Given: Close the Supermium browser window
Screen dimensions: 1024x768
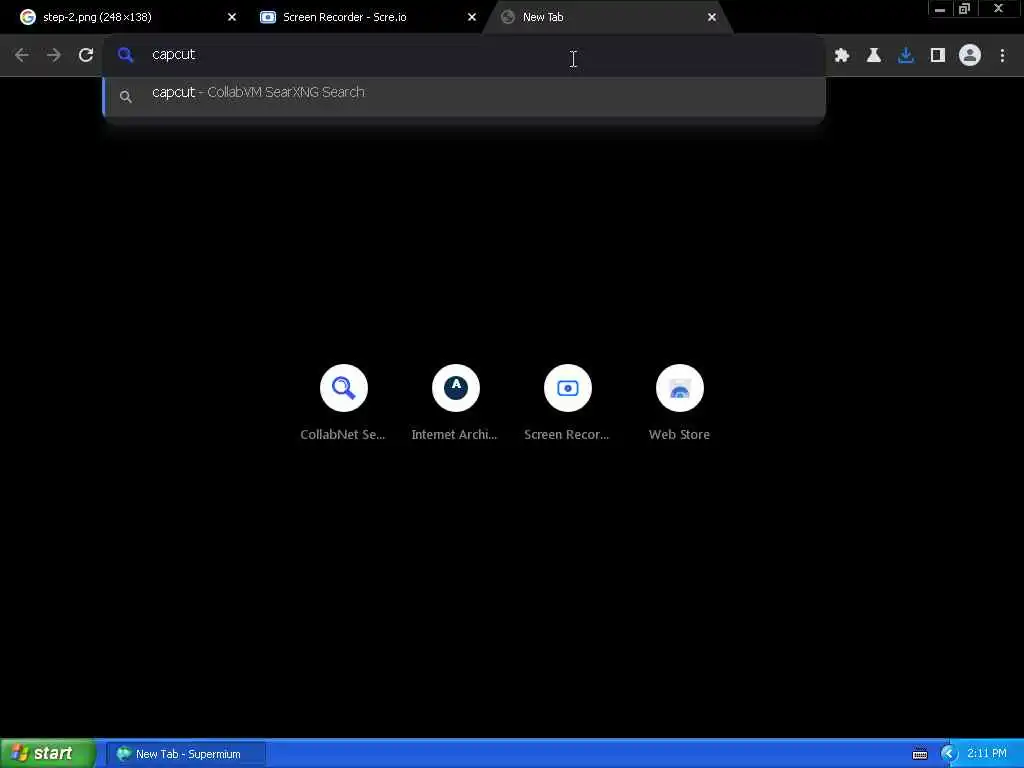Looking at the screenshot, I should 999,9.
